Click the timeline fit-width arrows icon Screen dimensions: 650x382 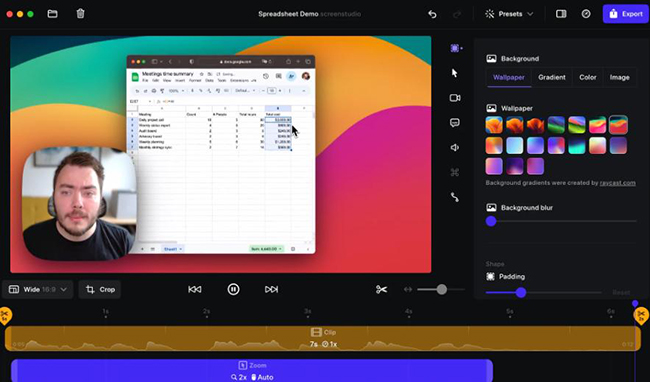[408, 290]
